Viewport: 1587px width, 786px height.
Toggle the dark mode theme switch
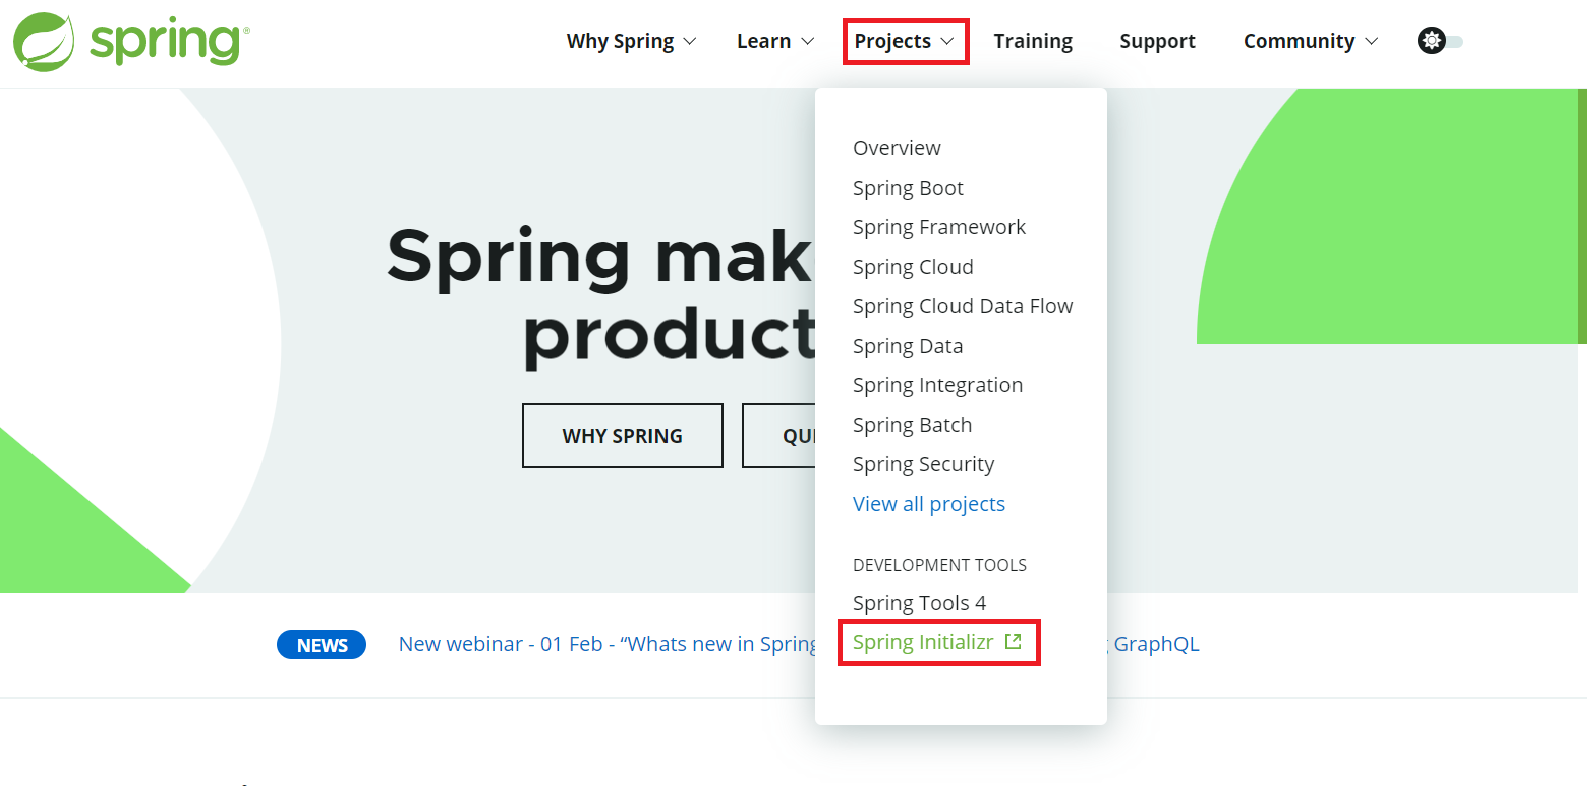point(1440,41)
